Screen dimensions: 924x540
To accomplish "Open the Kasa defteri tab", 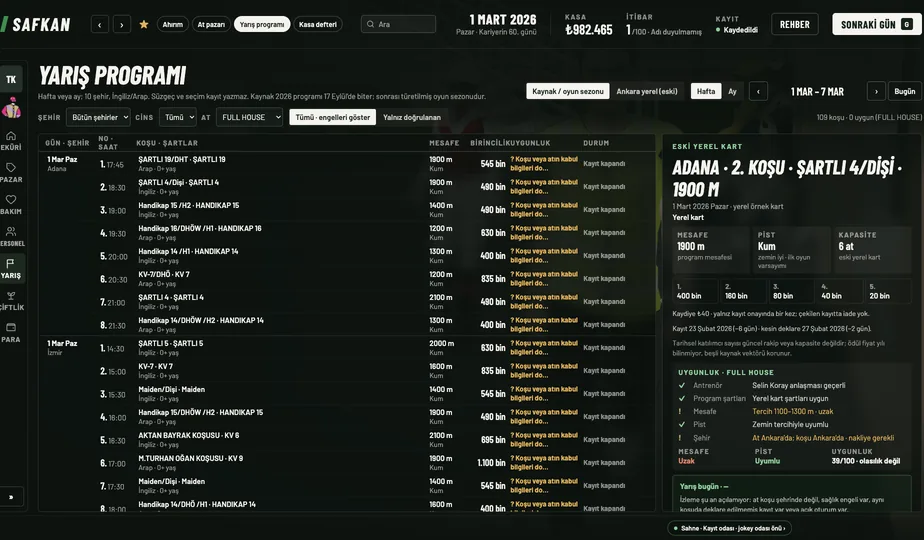I will pyautogui.click(x=318, y=25).
